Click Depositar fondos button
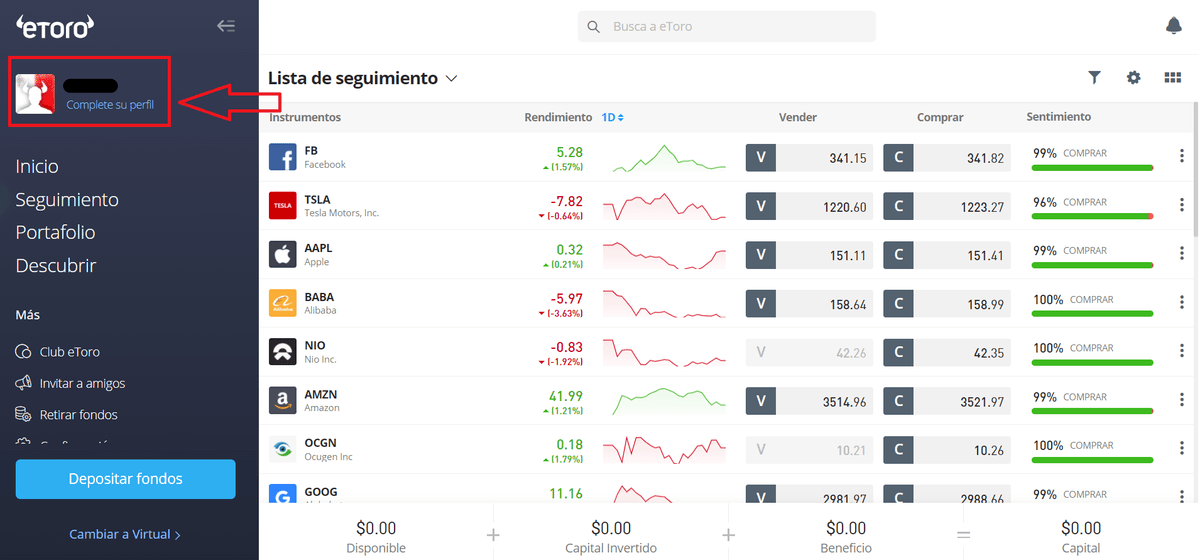The image size is (1200, 560). pos(126,479)
